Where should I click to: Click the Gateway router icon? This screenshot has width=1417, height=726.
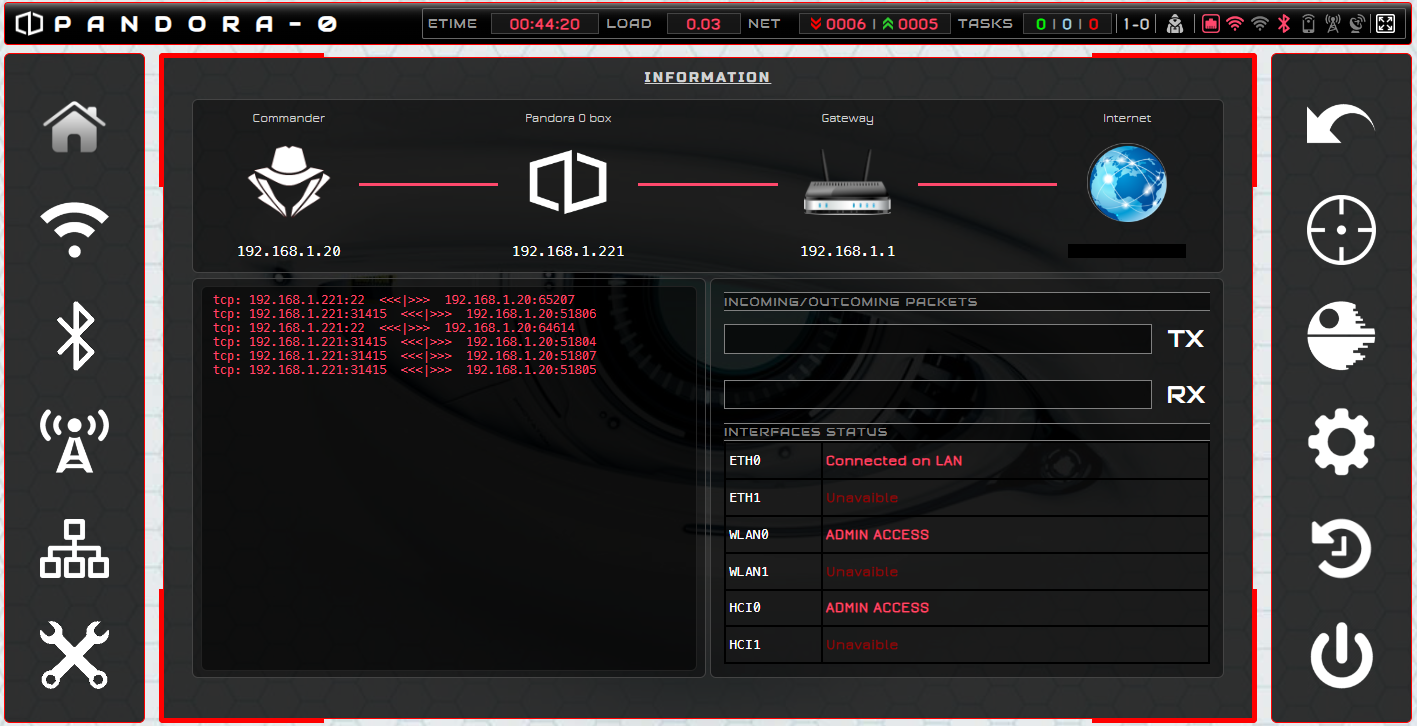[x=847, y=183]
